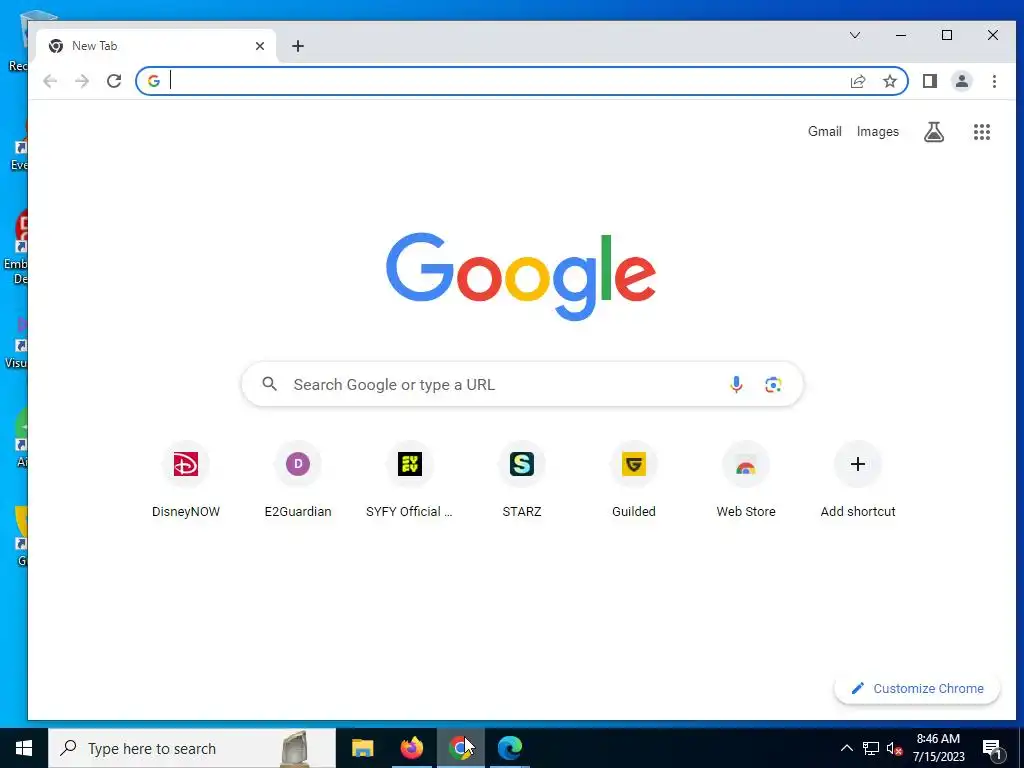This screenshot has width=1024, height=768.
Task: Click the Customize Chrome button
Action: [x=917, y=688]
